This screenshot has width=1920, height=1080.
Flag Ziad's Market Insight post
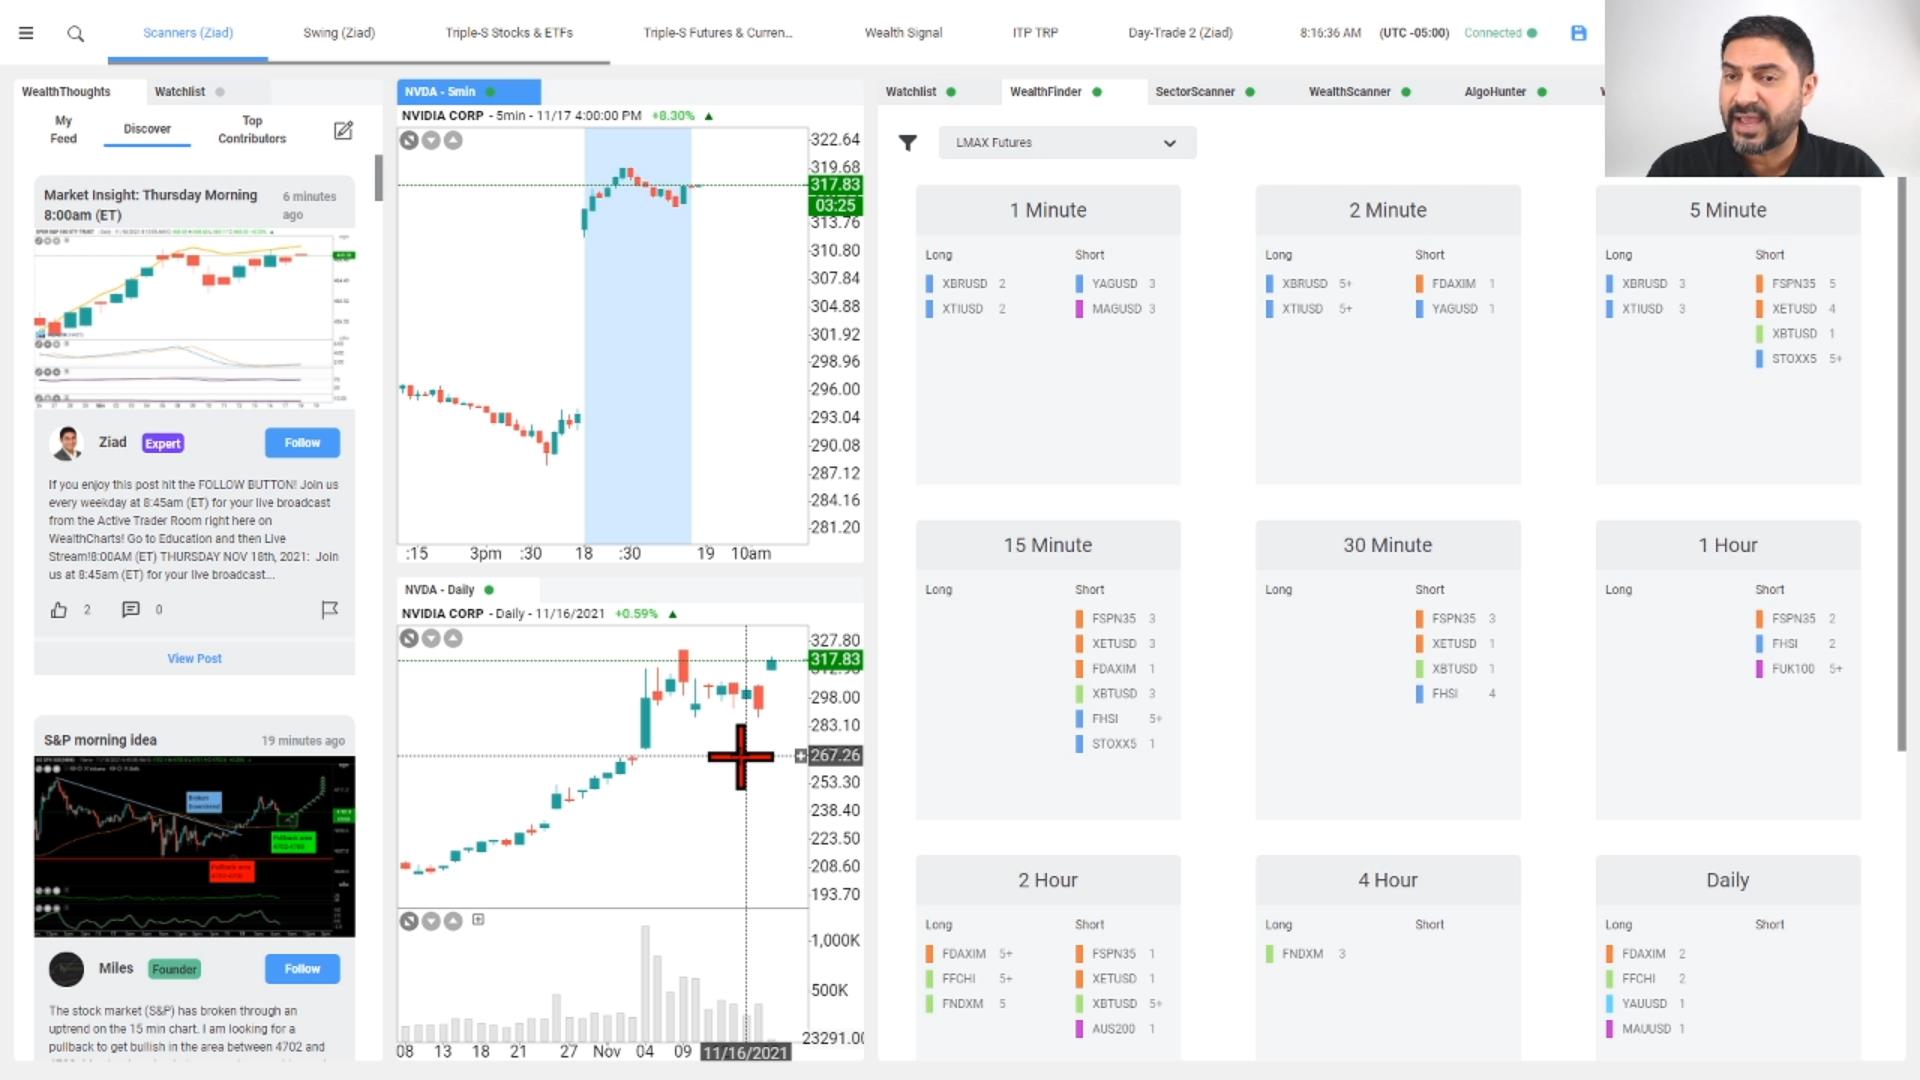coord(329,610)
